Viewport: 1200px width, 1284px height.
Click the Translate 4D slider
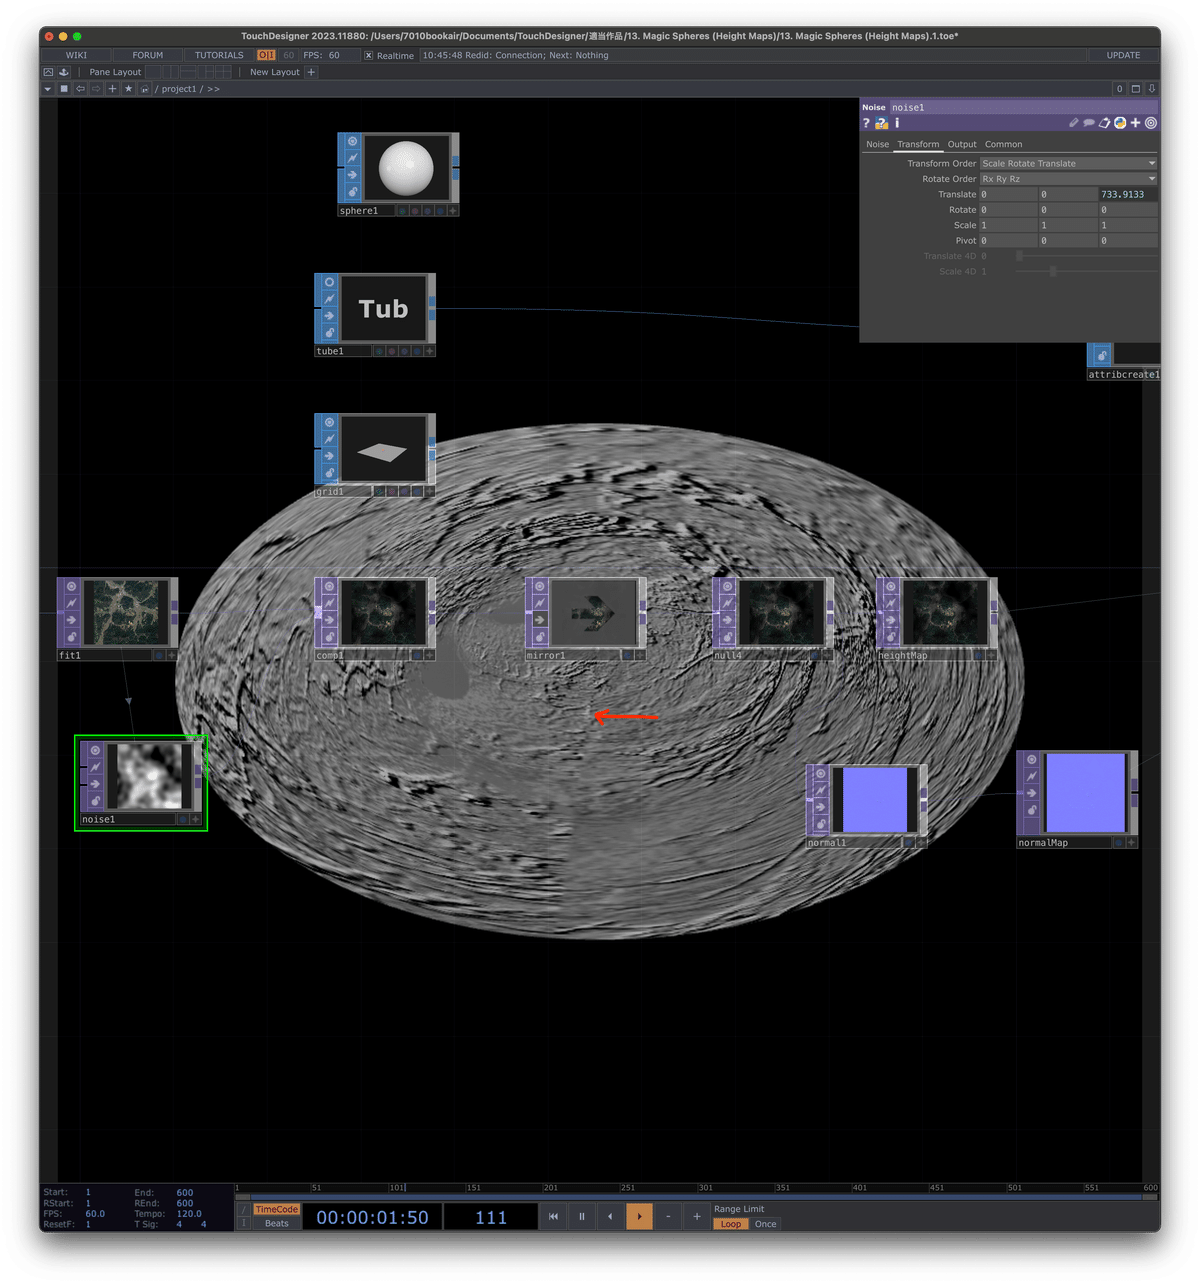[x=1020, y=256]
